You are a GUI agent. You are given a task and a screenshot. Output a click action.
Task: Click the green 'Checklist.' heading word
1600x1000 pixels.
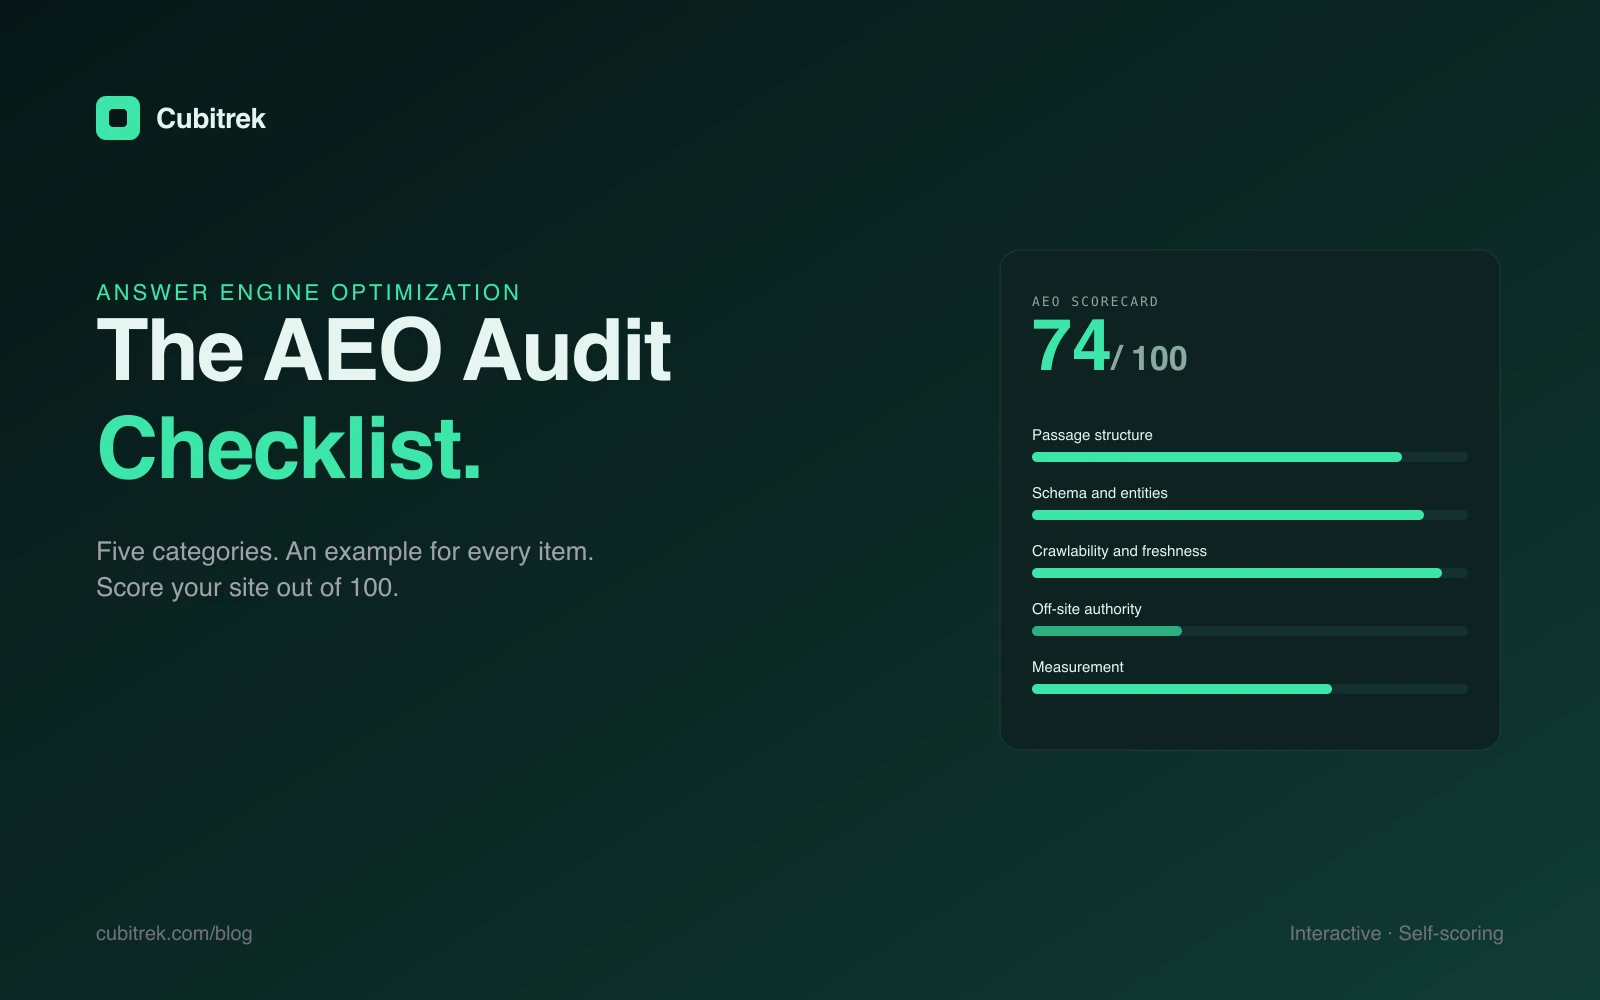(289, 448)
